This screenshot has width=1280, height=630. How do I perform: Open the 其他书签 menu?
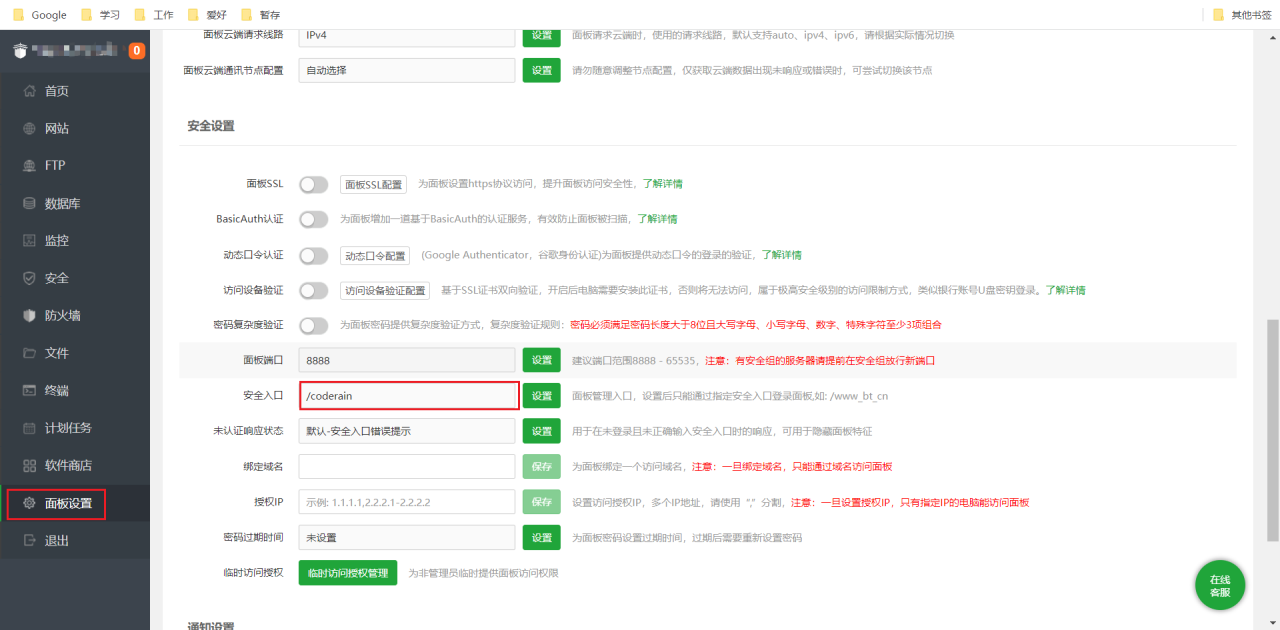coord(1243,14)
